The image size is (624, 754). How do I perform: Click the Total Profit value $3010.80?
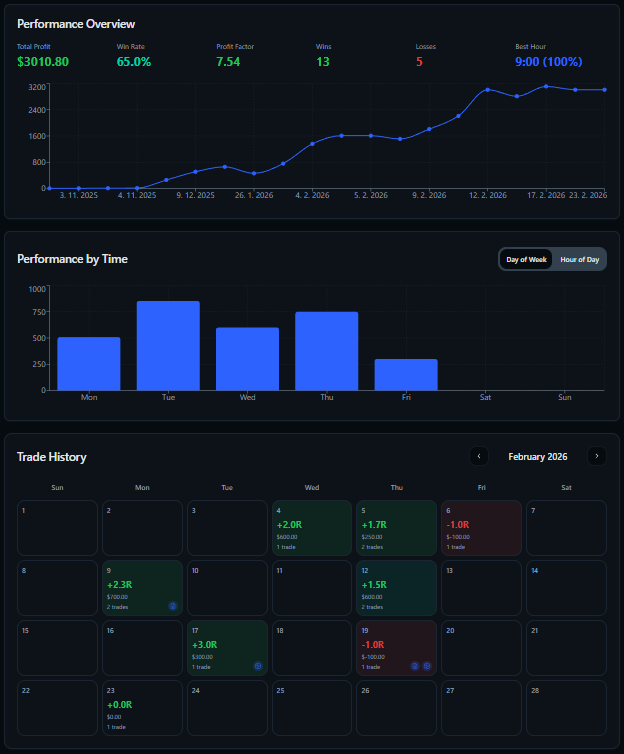[x=43, y=62]
